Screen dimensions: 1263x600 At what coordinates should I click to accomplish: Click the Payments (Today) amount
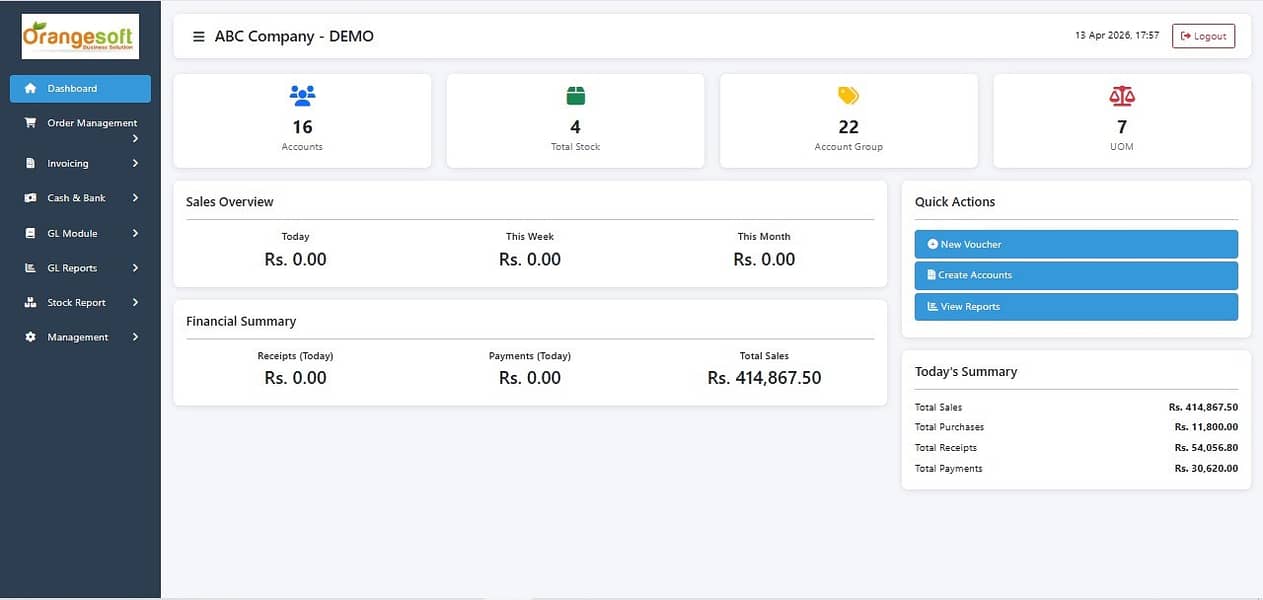pos(530,378)
